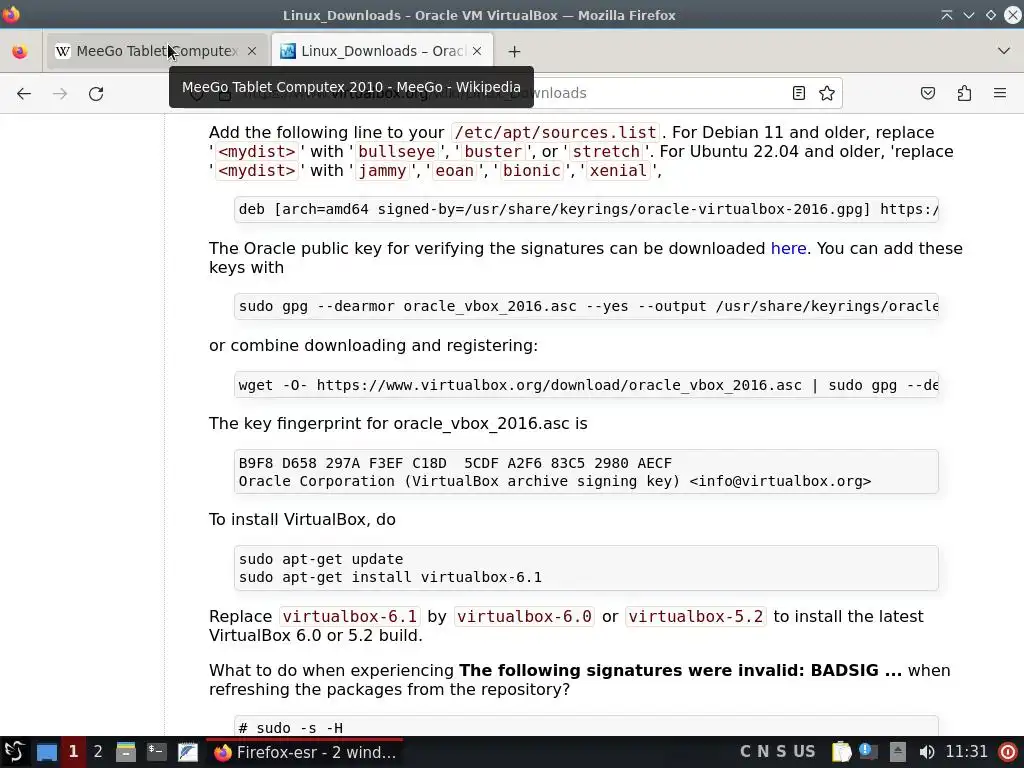Open the file manager taskbar icon
This screenshot has height=768, width=1024.
125,752
